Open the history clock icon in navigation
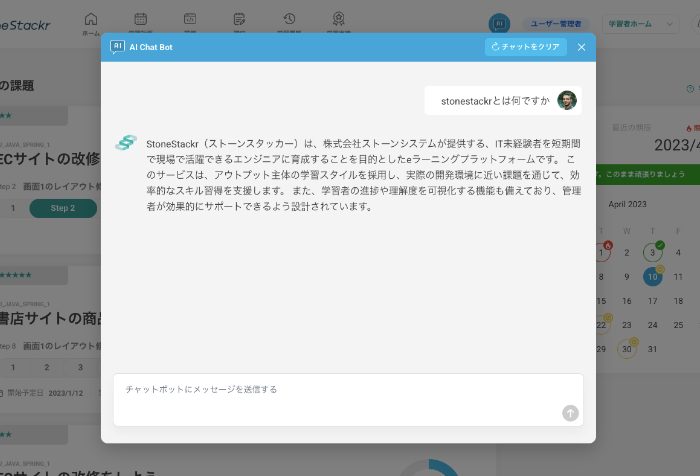Viewport: 700px width, 476px height. [x=289, y=19]
